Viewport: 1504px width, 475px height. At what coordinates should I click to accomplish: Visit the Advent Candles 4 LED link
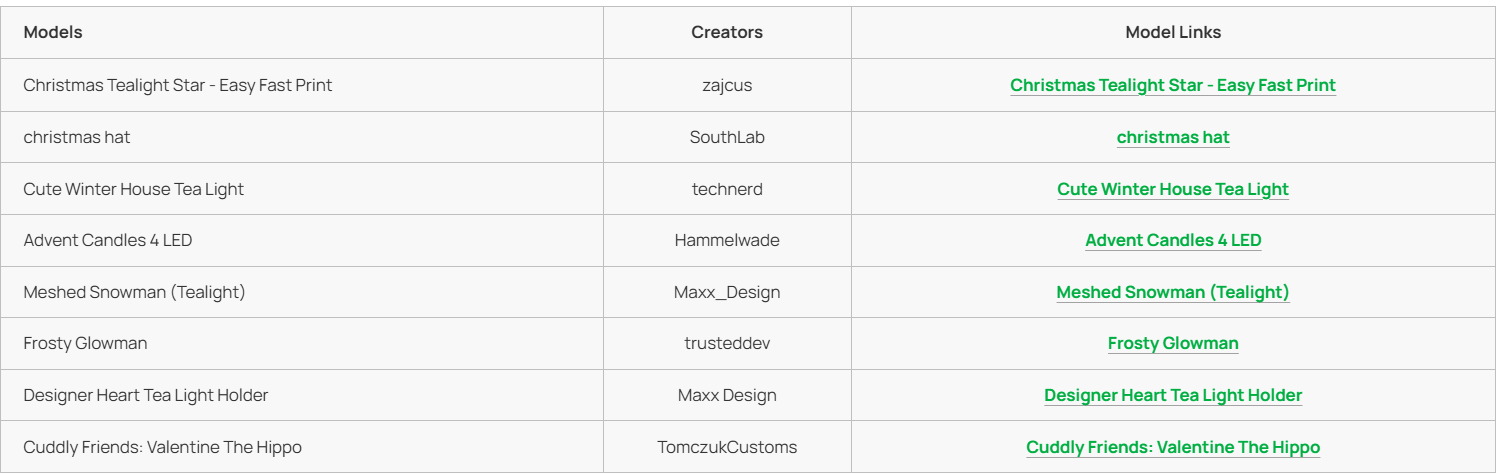[x=1173, y=240]
